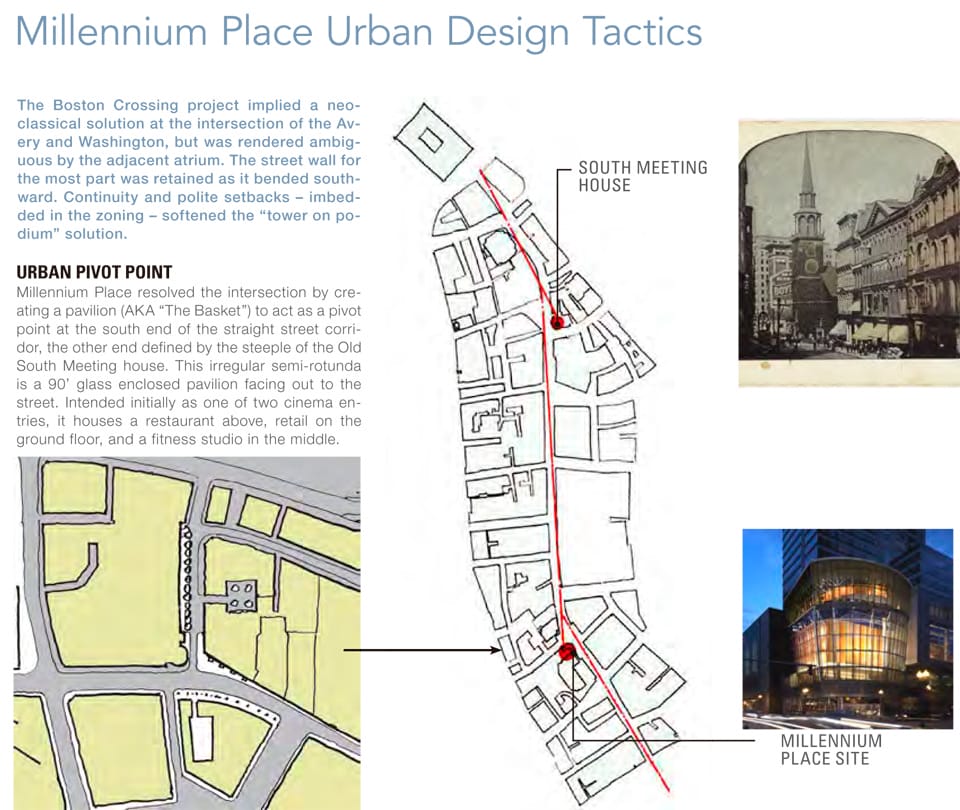Open the Millennium Place night photo
Viewport: 960px width, 810px height.
tap(847, 629)
